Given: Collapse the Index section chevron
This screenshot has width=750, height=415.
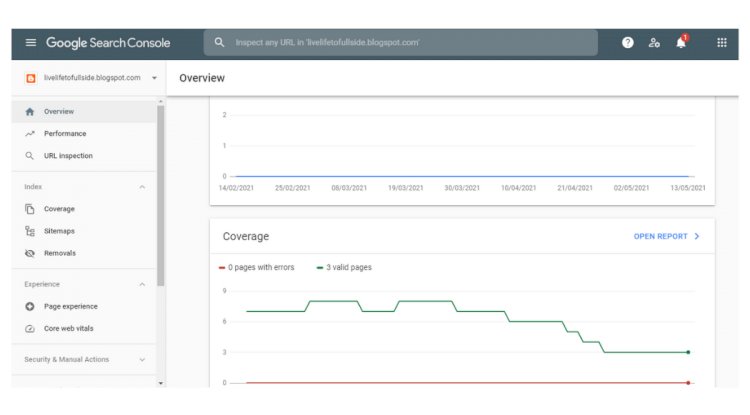Looking at the screenshot, I should (142, 187).
